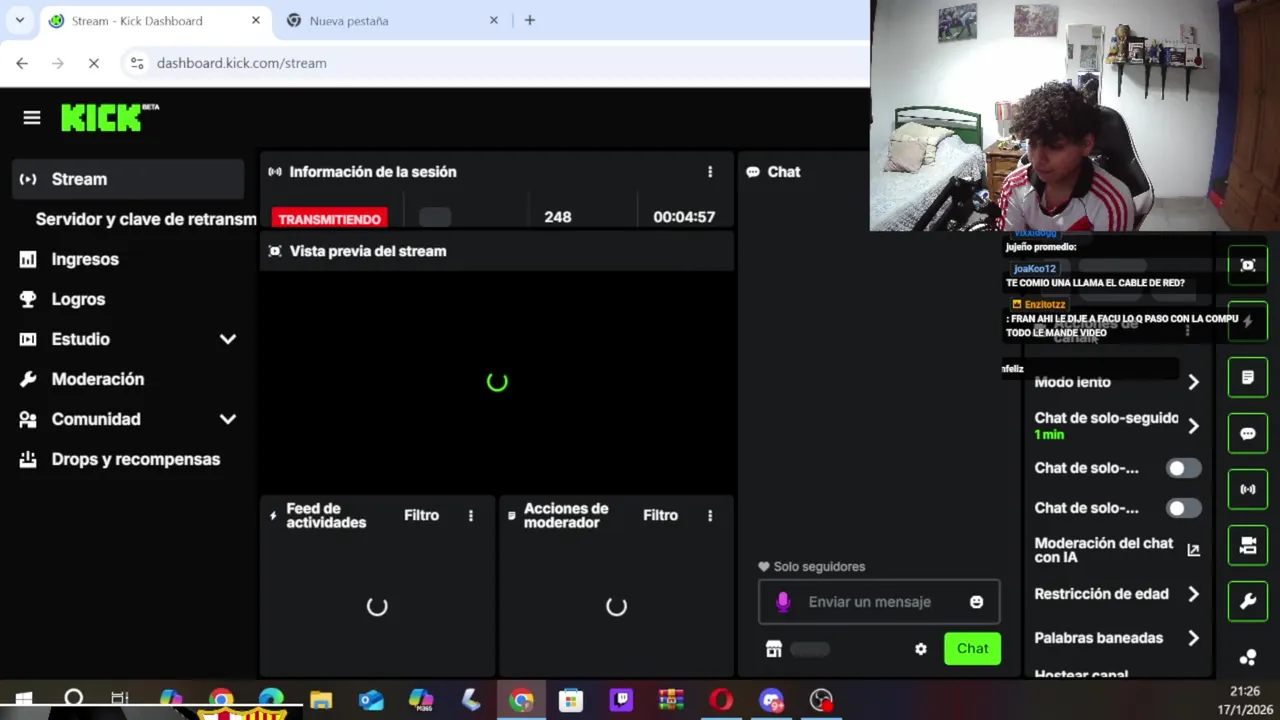Click the stream timer 00:04:57

pyautogui.click(x=684, y=217)
